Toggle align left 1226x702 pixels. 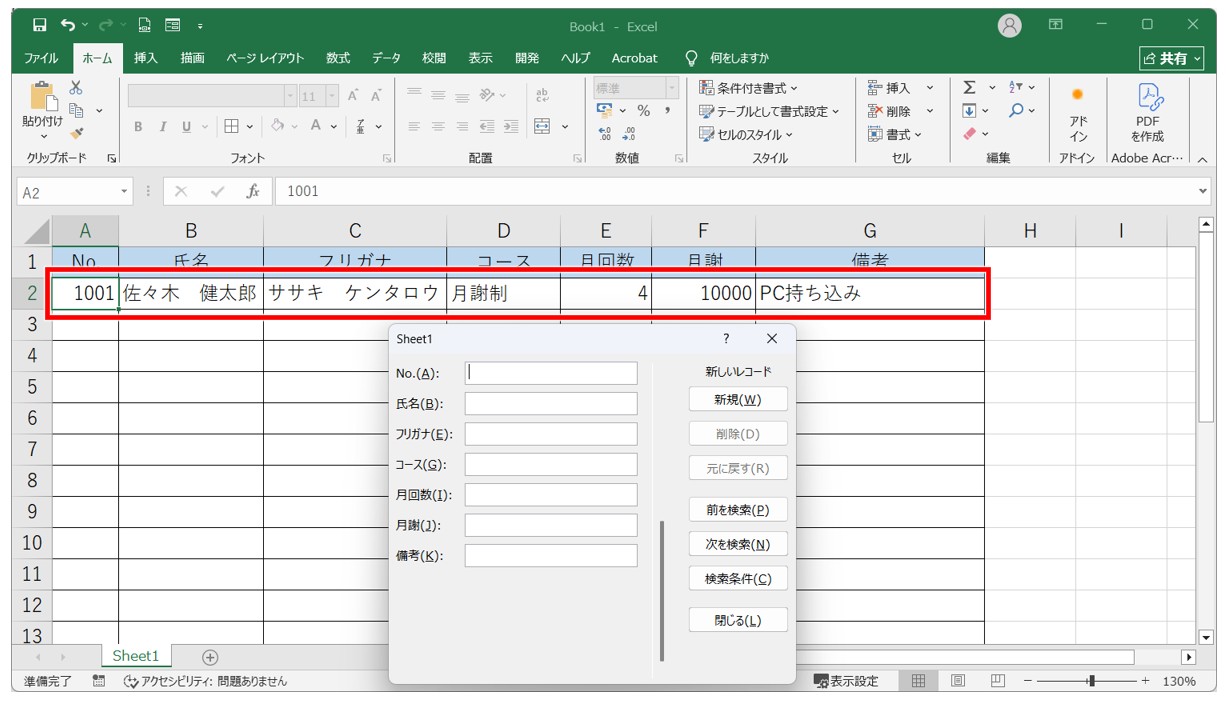(413, 126)
